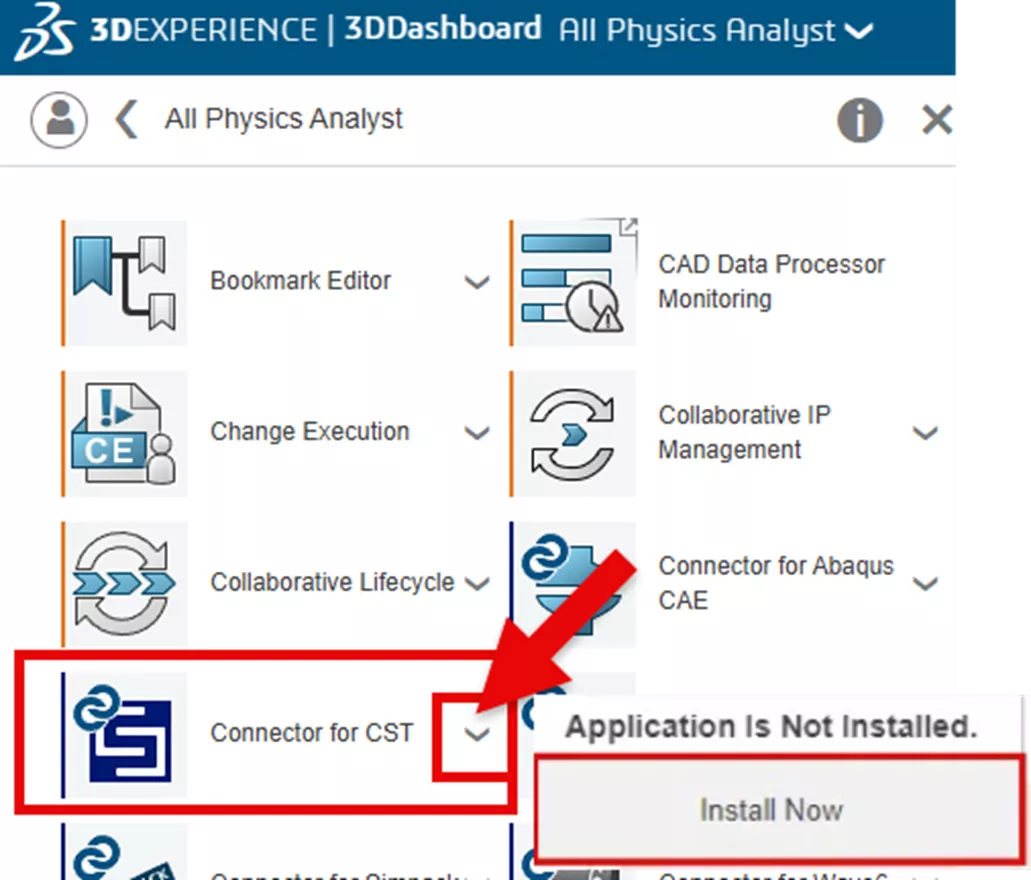The width and height of the screenshot is (1031, 880).
Task: Click the Application Is Not Installed message
Action: pyautogui.click(x=771, y=727)
